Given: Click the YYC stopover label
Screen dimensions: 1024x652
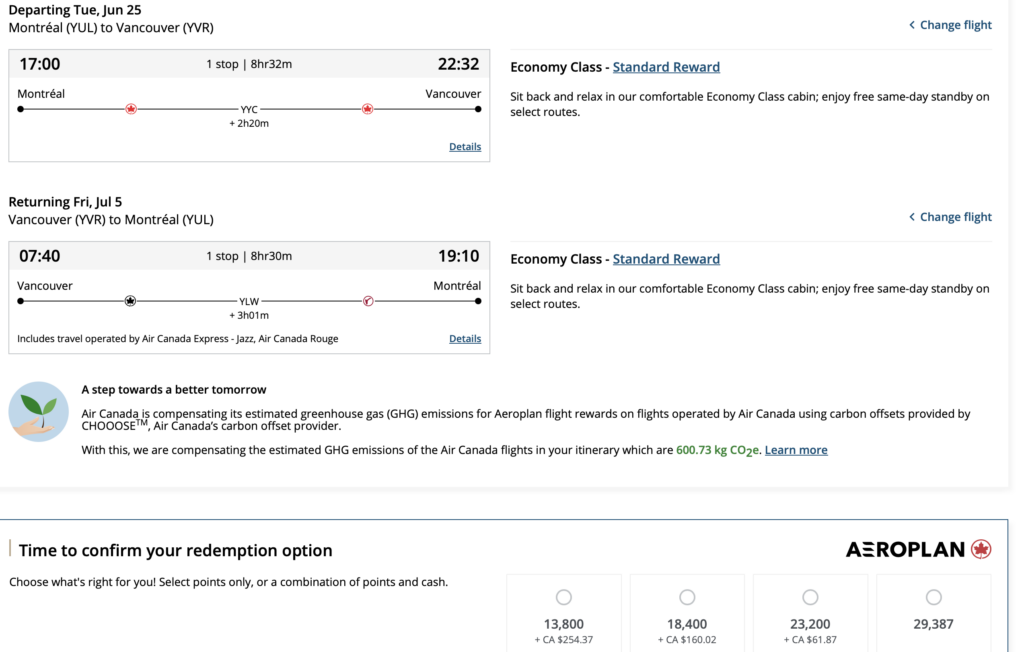Looking at the screenshot, I should coord(249,109).
